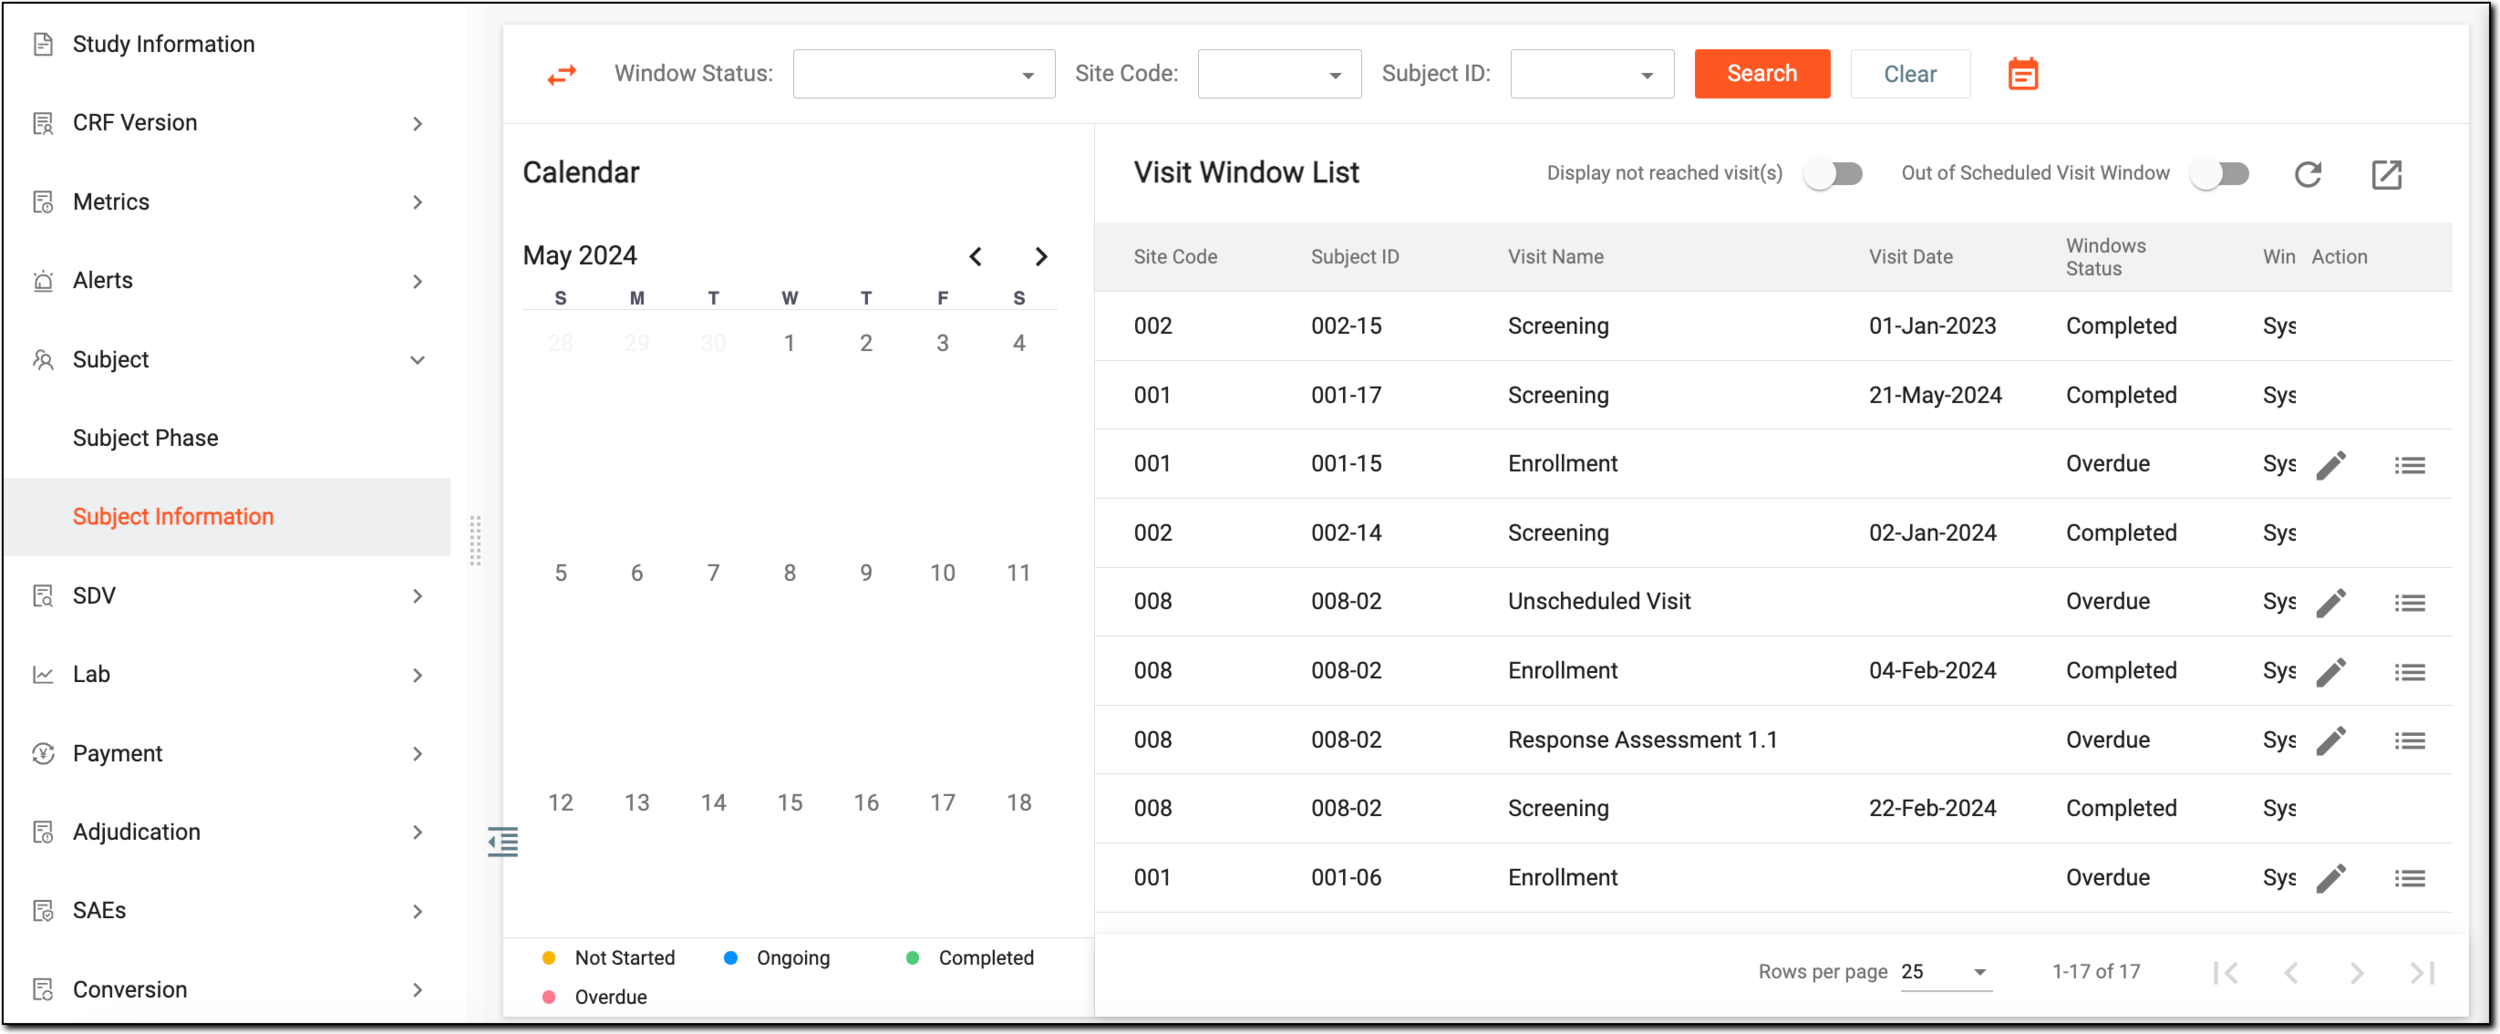Jump to last page of results
Viewport: 2500px width, 1034px height.
(2422, 973)
